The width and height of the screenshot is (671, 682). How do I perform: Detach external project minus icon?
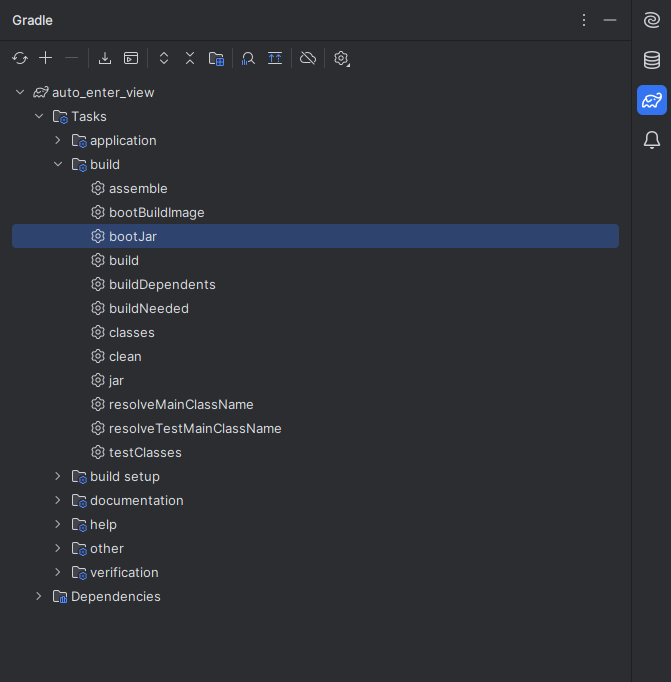(71, 58)
